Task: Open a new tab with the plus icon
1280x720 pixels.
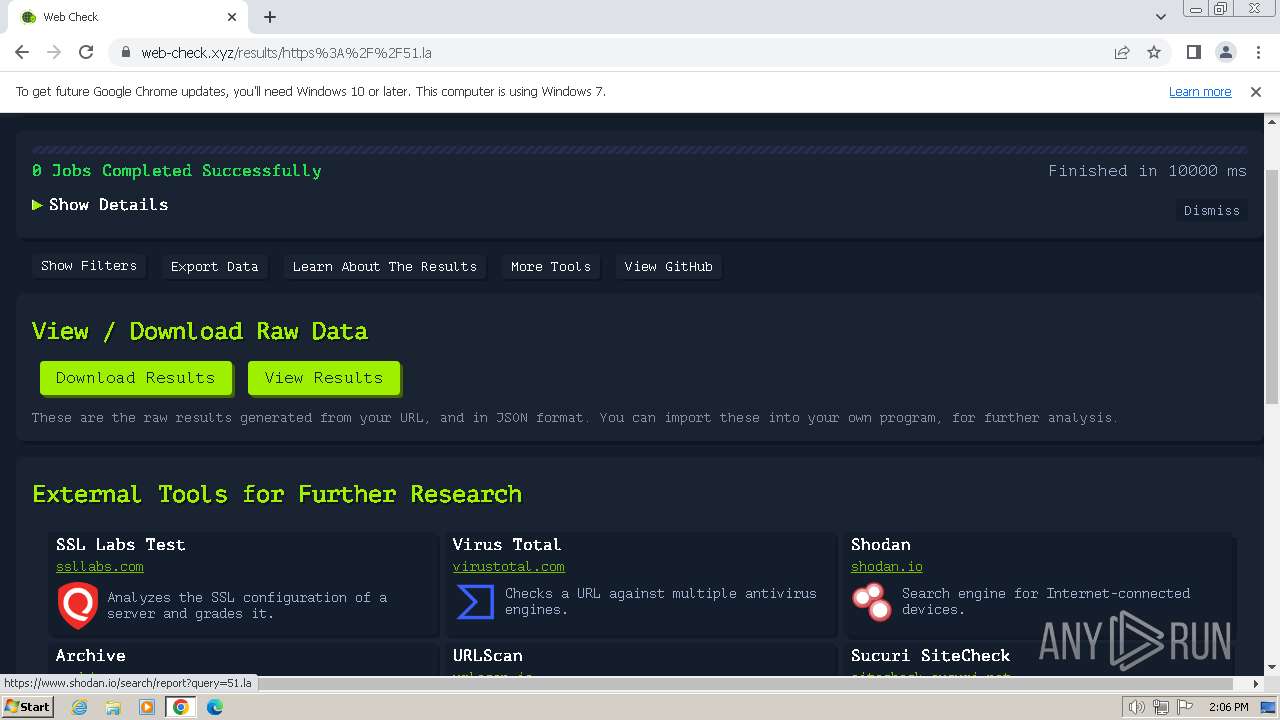Action: [x=270, y=17]
